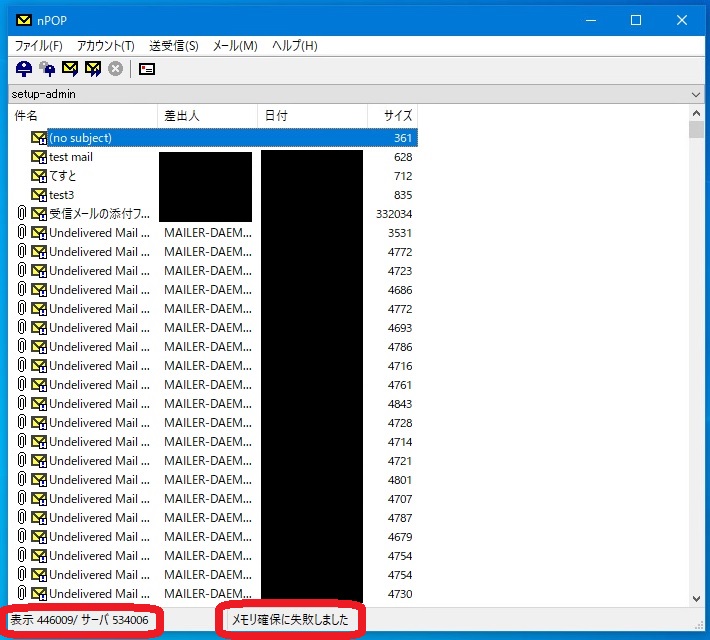
Task: Click the size value 4761
Action: pos(400,385)
